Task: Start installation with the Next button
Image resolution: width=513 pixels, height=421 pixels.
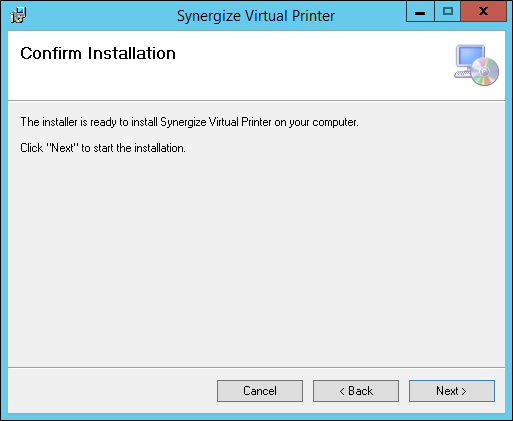Action: 452,391
